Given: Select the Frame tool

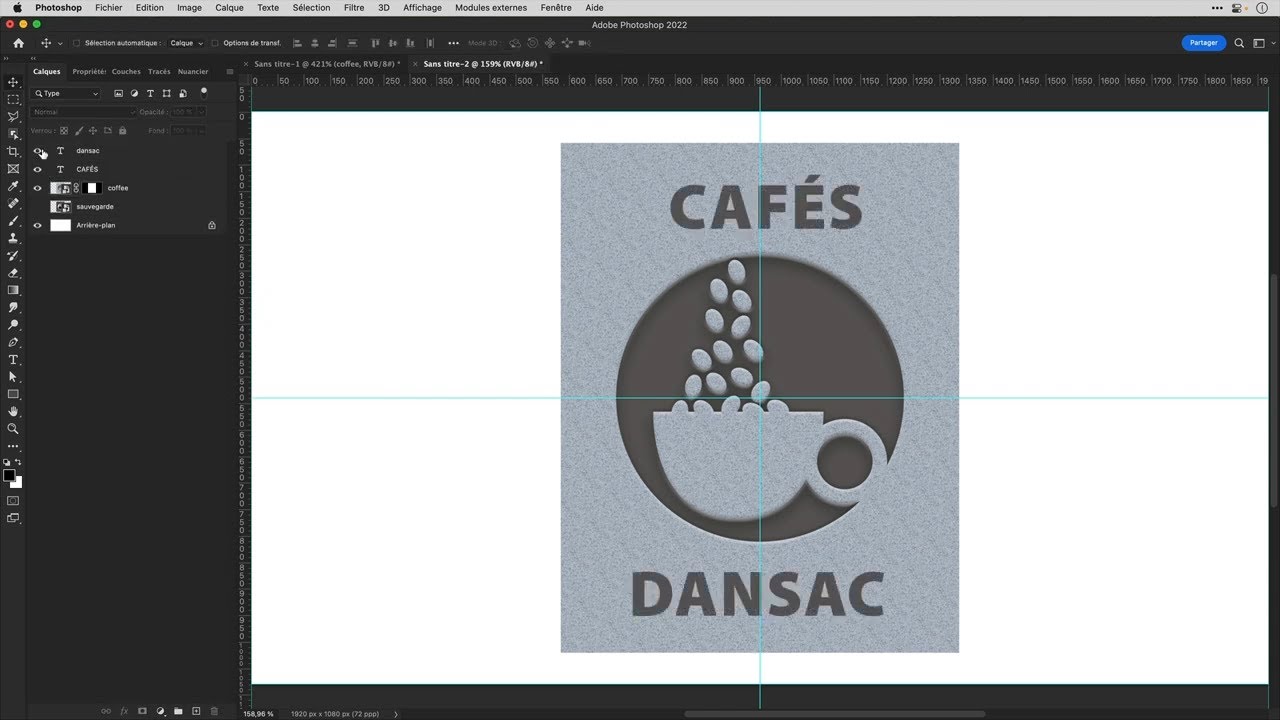Looking at the screenshot, I should [13, 169].
